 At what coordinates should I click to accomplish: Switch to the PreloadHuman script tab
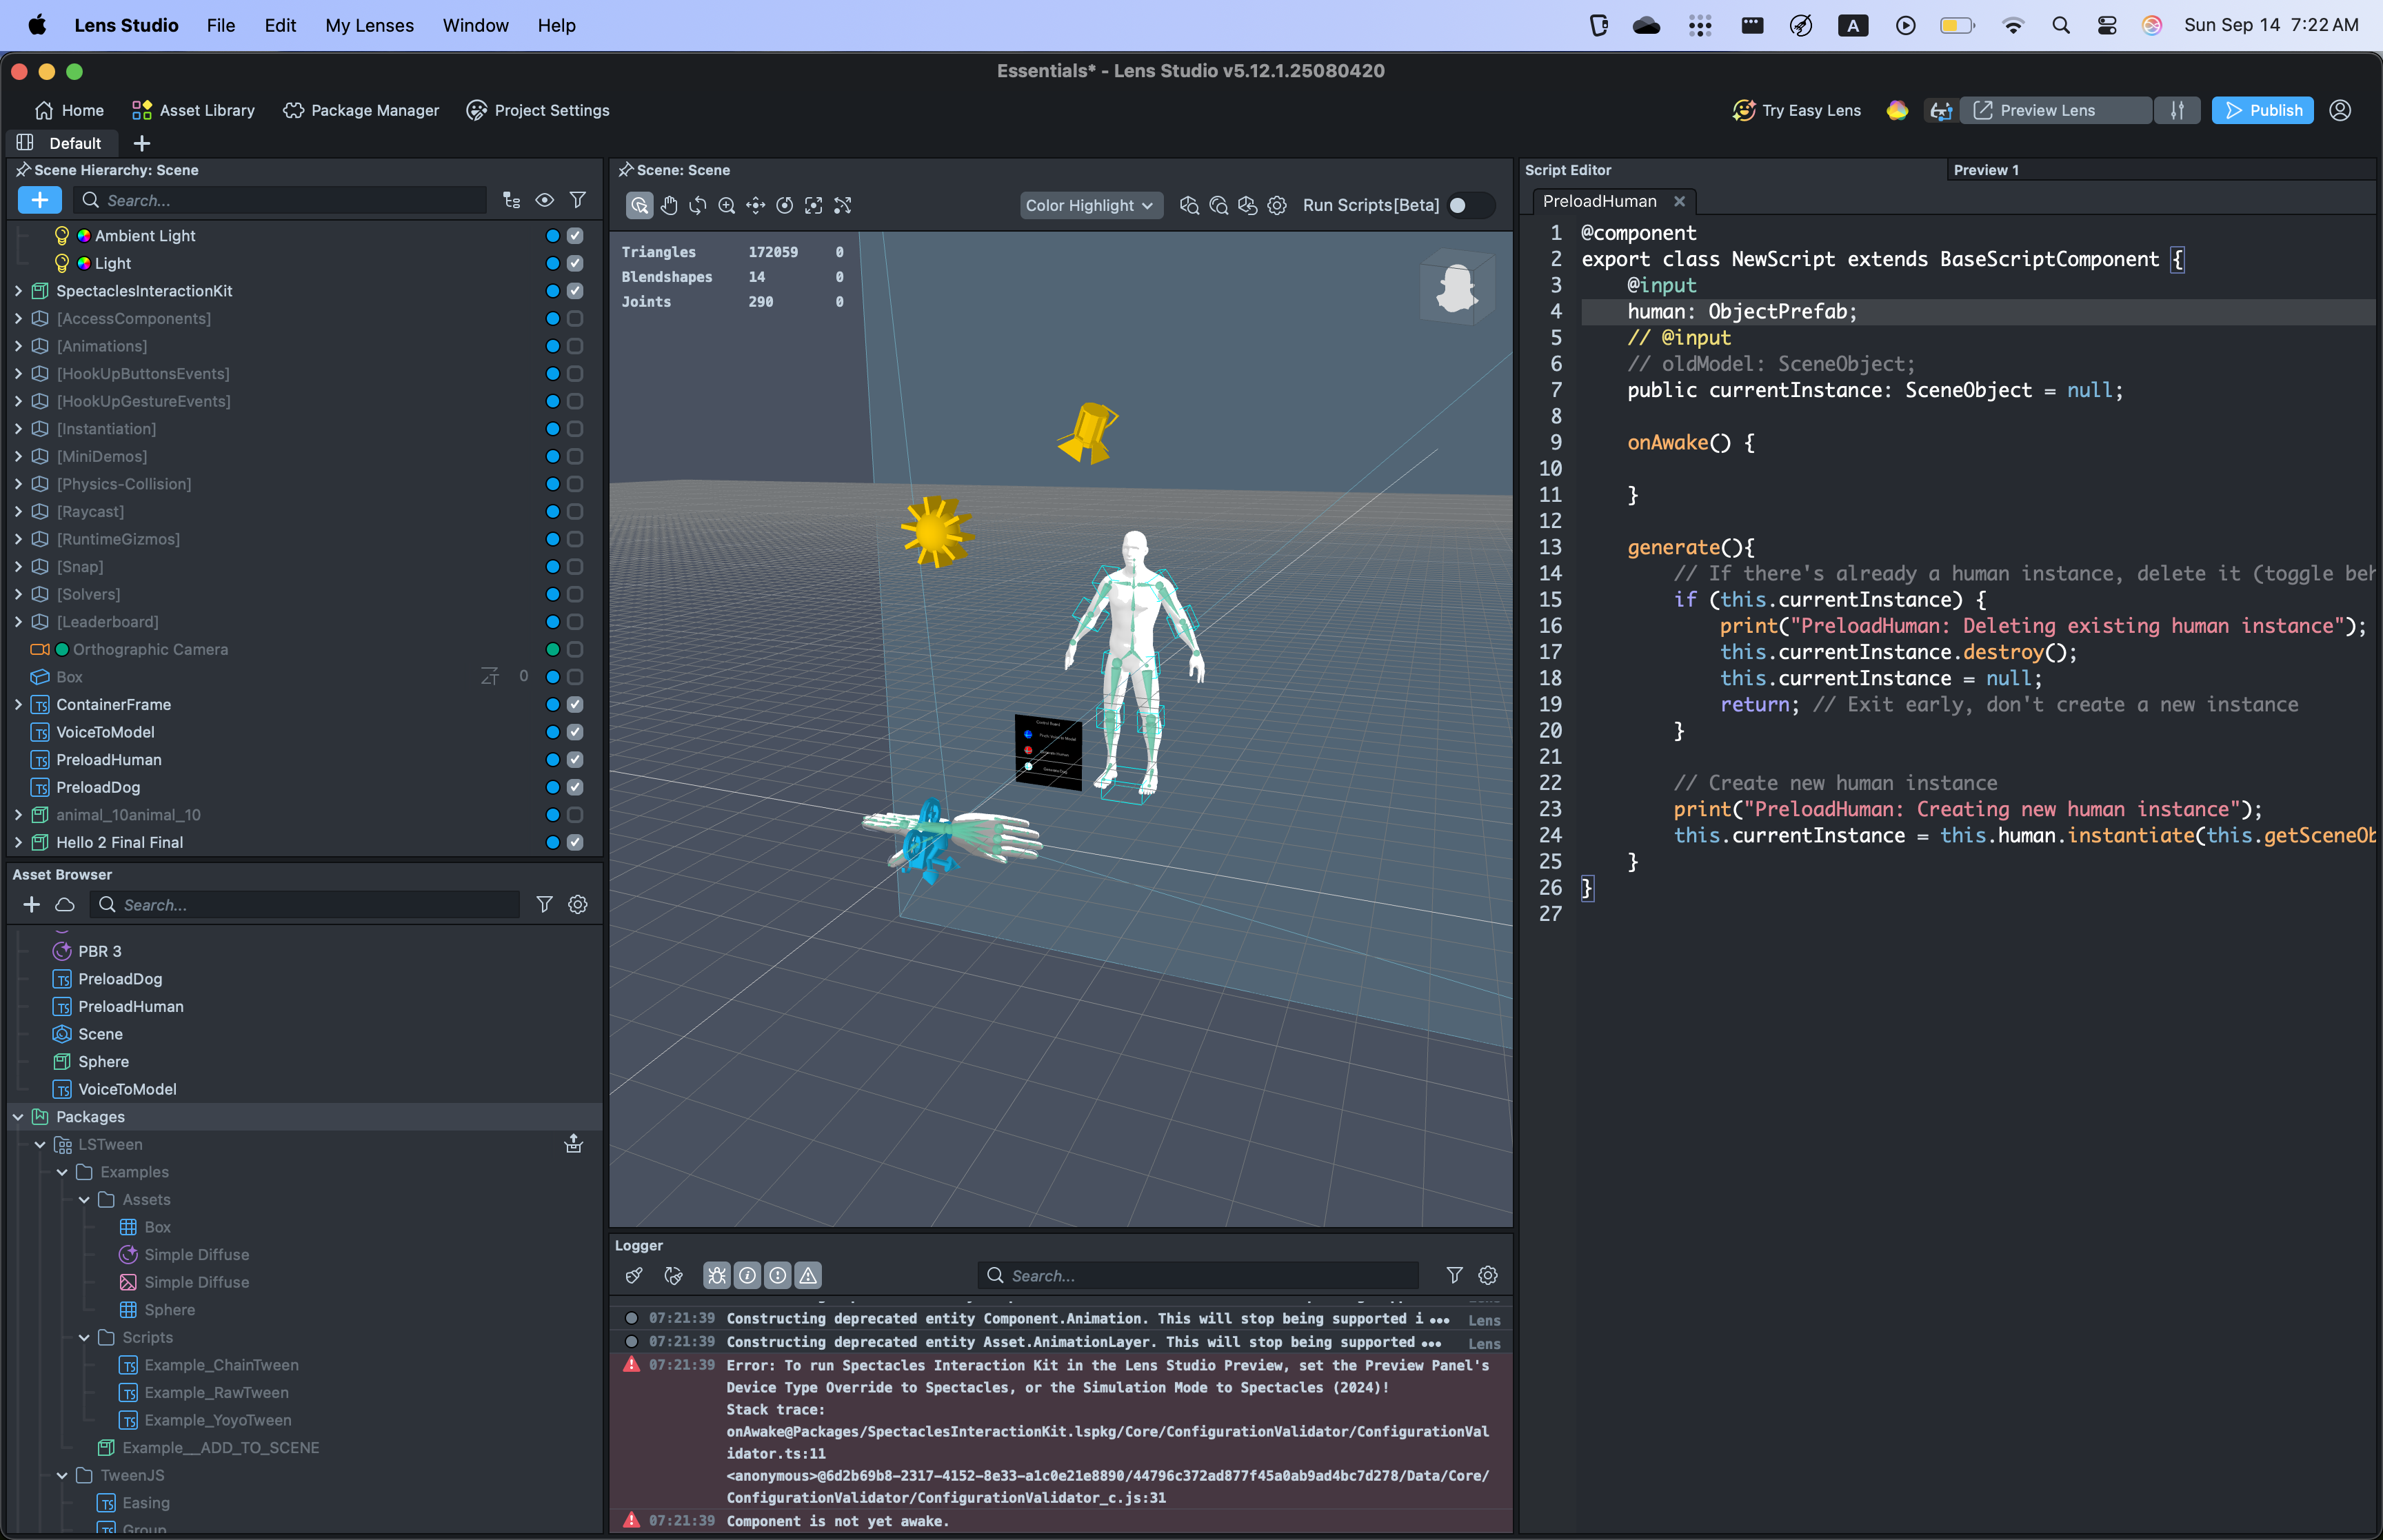[1599, 201]
